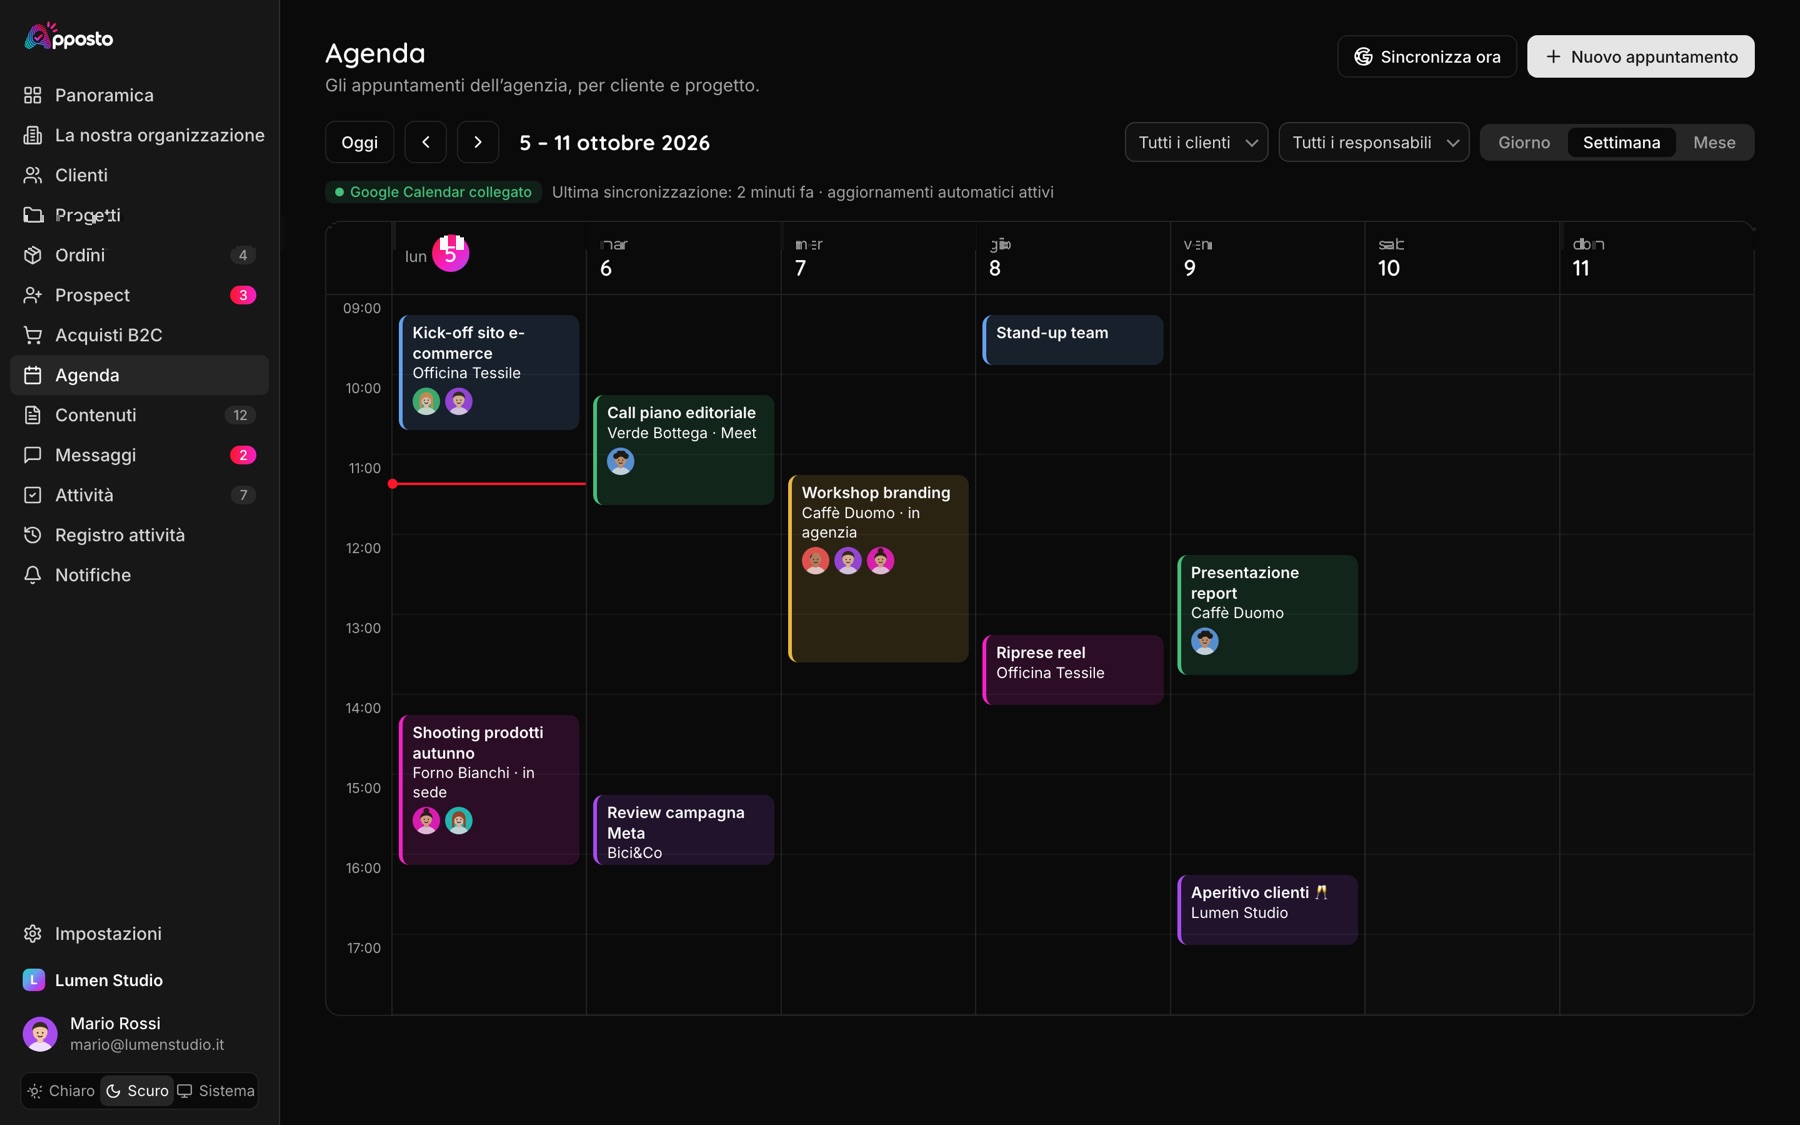Switch to the Settimana view
This screenshot has width=1800, height=1125.
tap(1622, 142)
